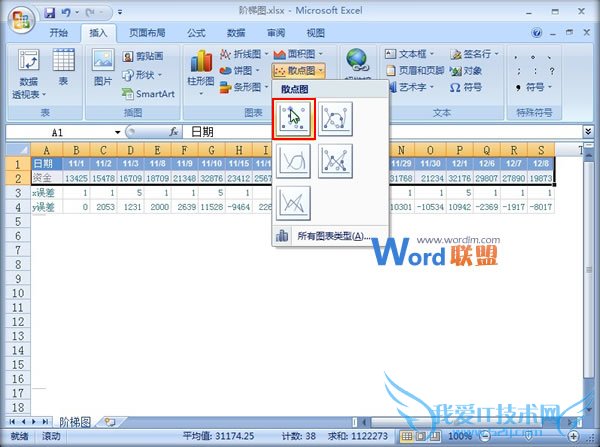600x447 pixels.
Task: Zoom in with the plus button
Action: point(573,436)
